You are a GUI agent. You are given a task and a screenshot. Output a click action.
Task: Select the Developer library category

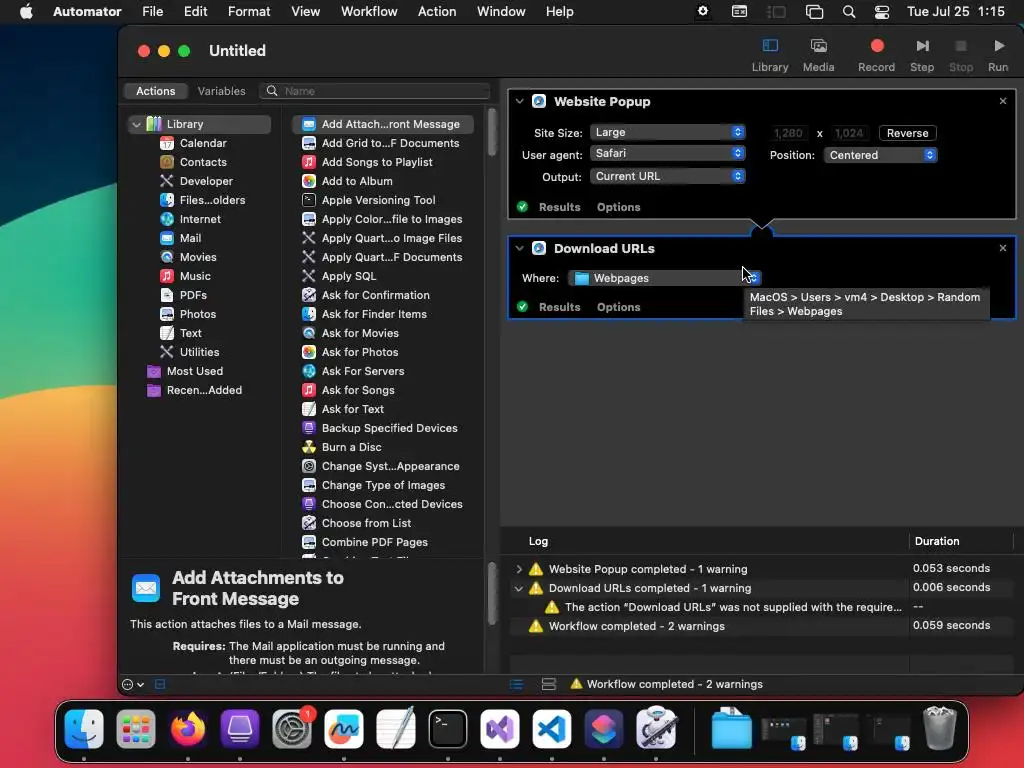click(206, 181)
